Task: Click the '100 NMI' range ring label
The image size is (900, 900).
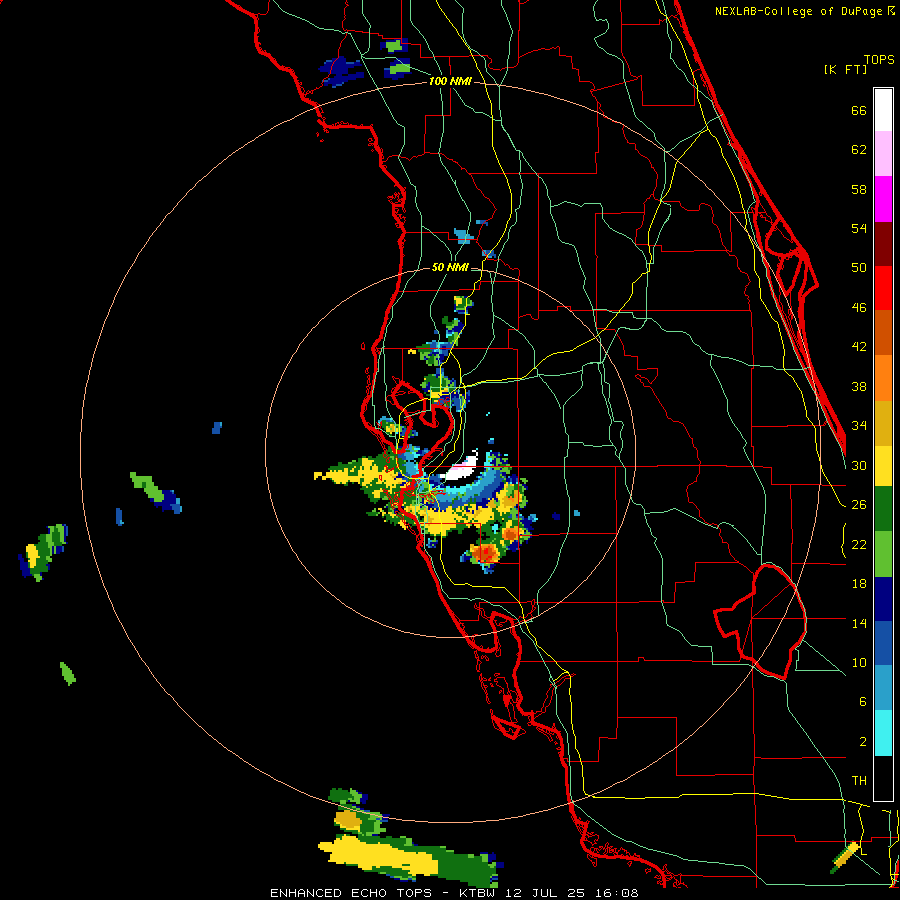Action: 450,82
